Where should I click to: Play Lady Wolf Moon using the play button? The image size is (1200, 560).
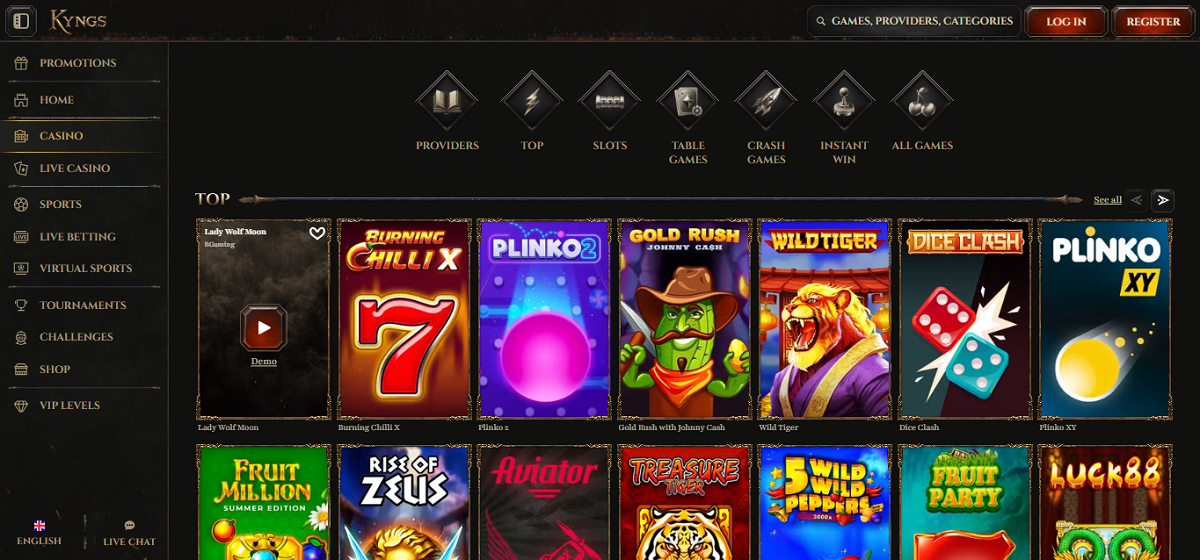tap(264, 327)
